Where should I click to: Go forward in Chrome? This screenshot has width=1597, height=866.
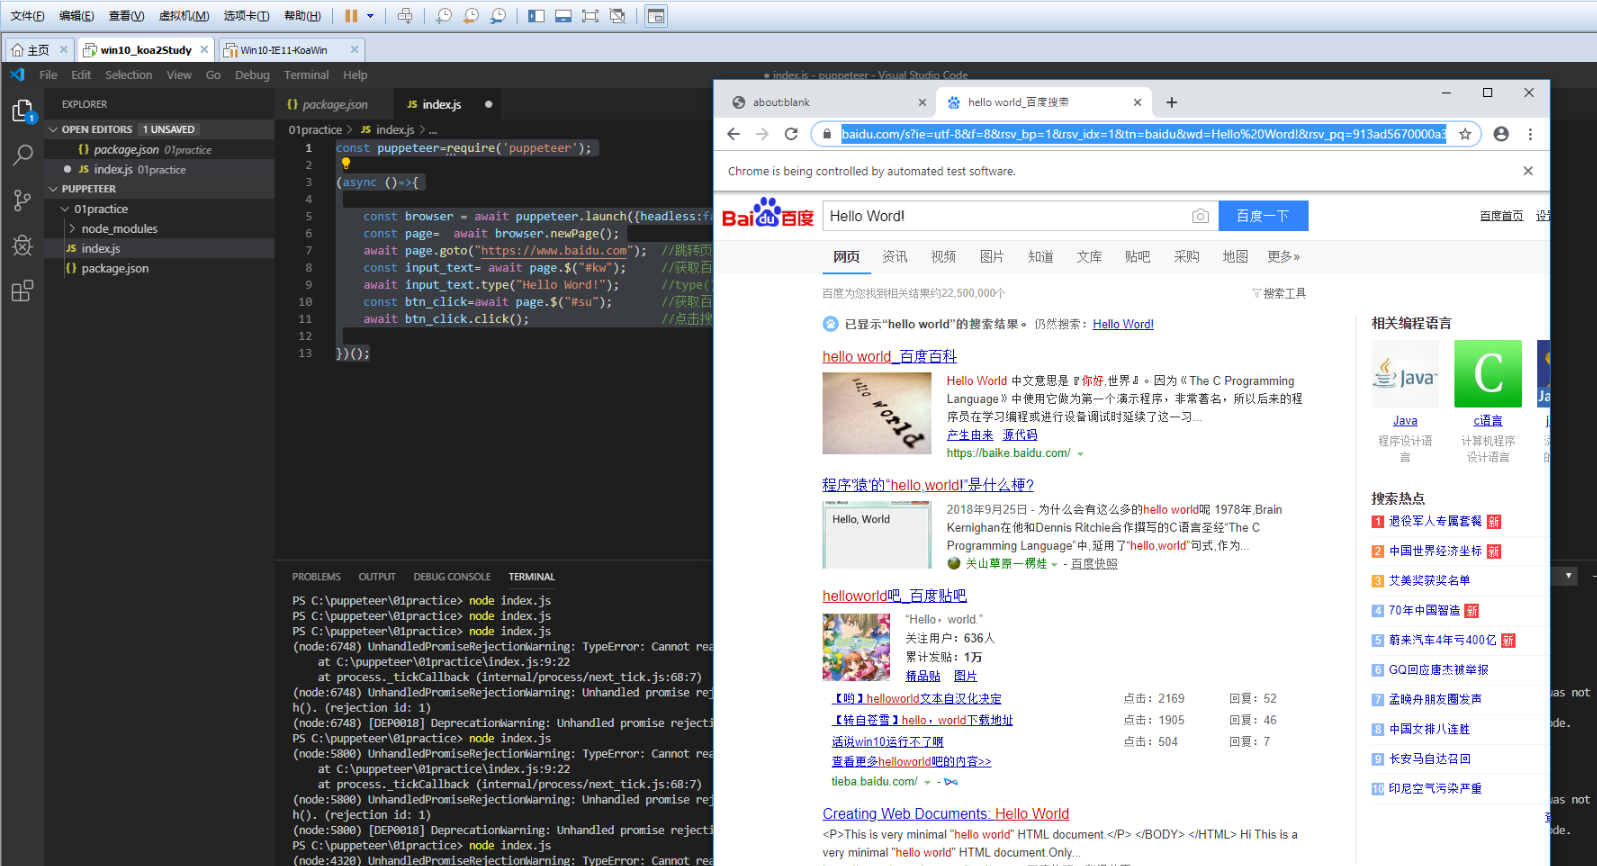[x=762, y=134]
